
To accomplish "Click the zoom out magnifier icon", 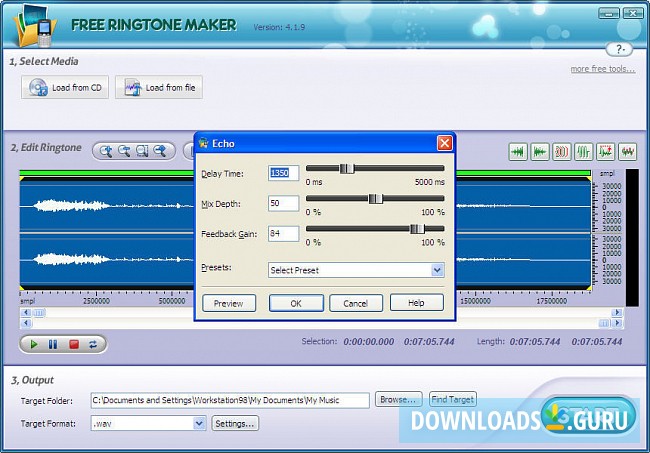I will [x=124, y=151].
